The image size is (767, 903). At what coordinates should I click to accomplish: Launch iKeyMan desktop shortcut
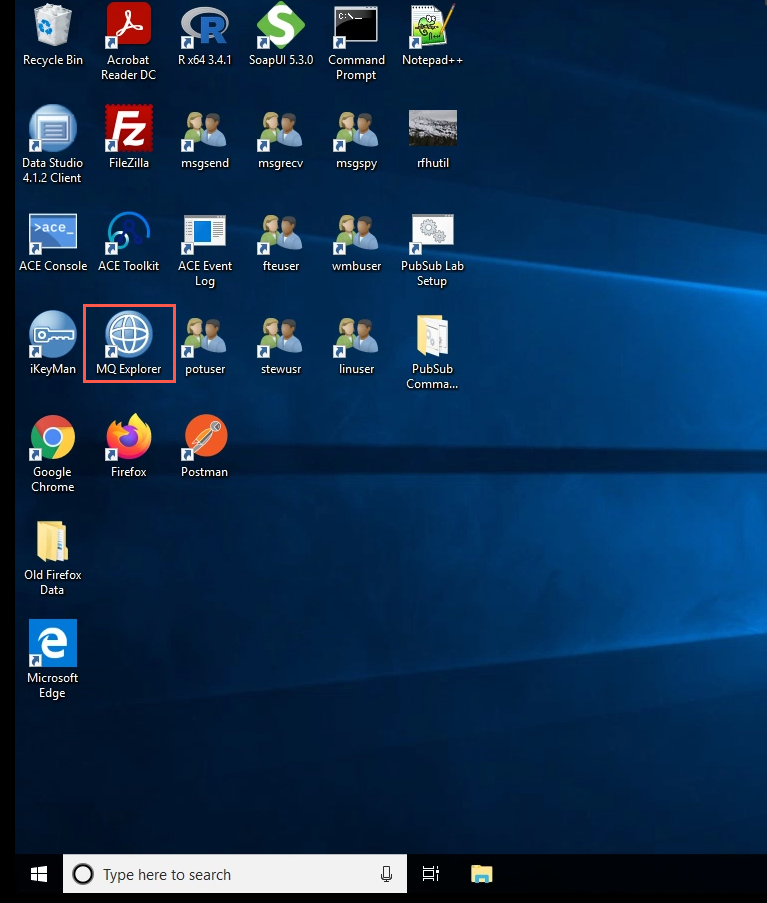pos(52,343)
